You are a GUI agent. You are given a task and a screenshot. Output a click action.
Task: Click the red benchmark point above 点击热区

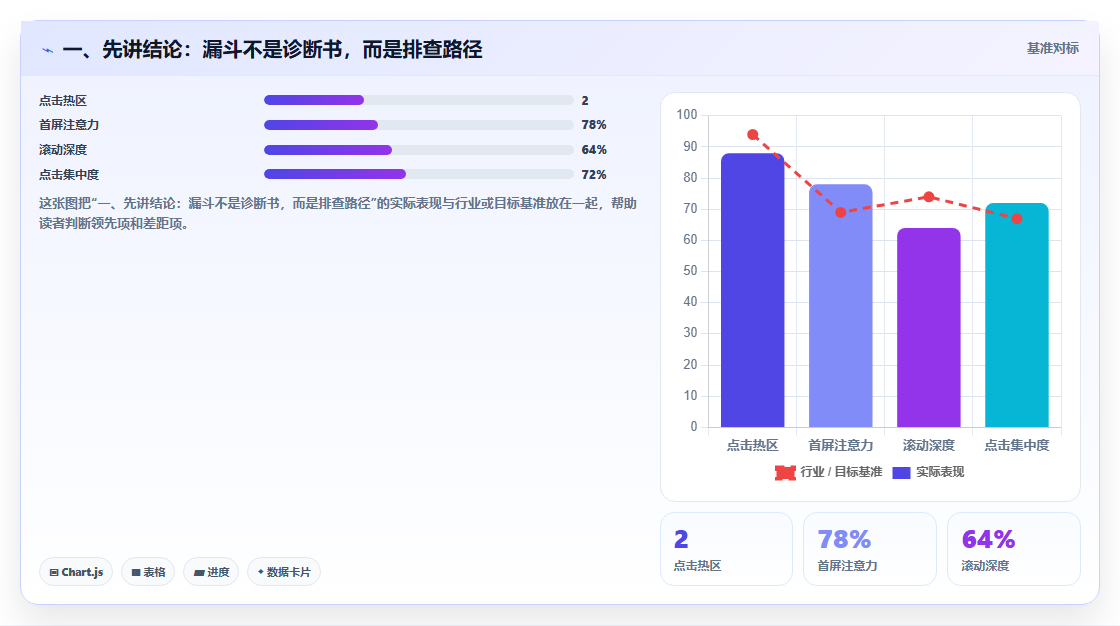click(752, 134)
